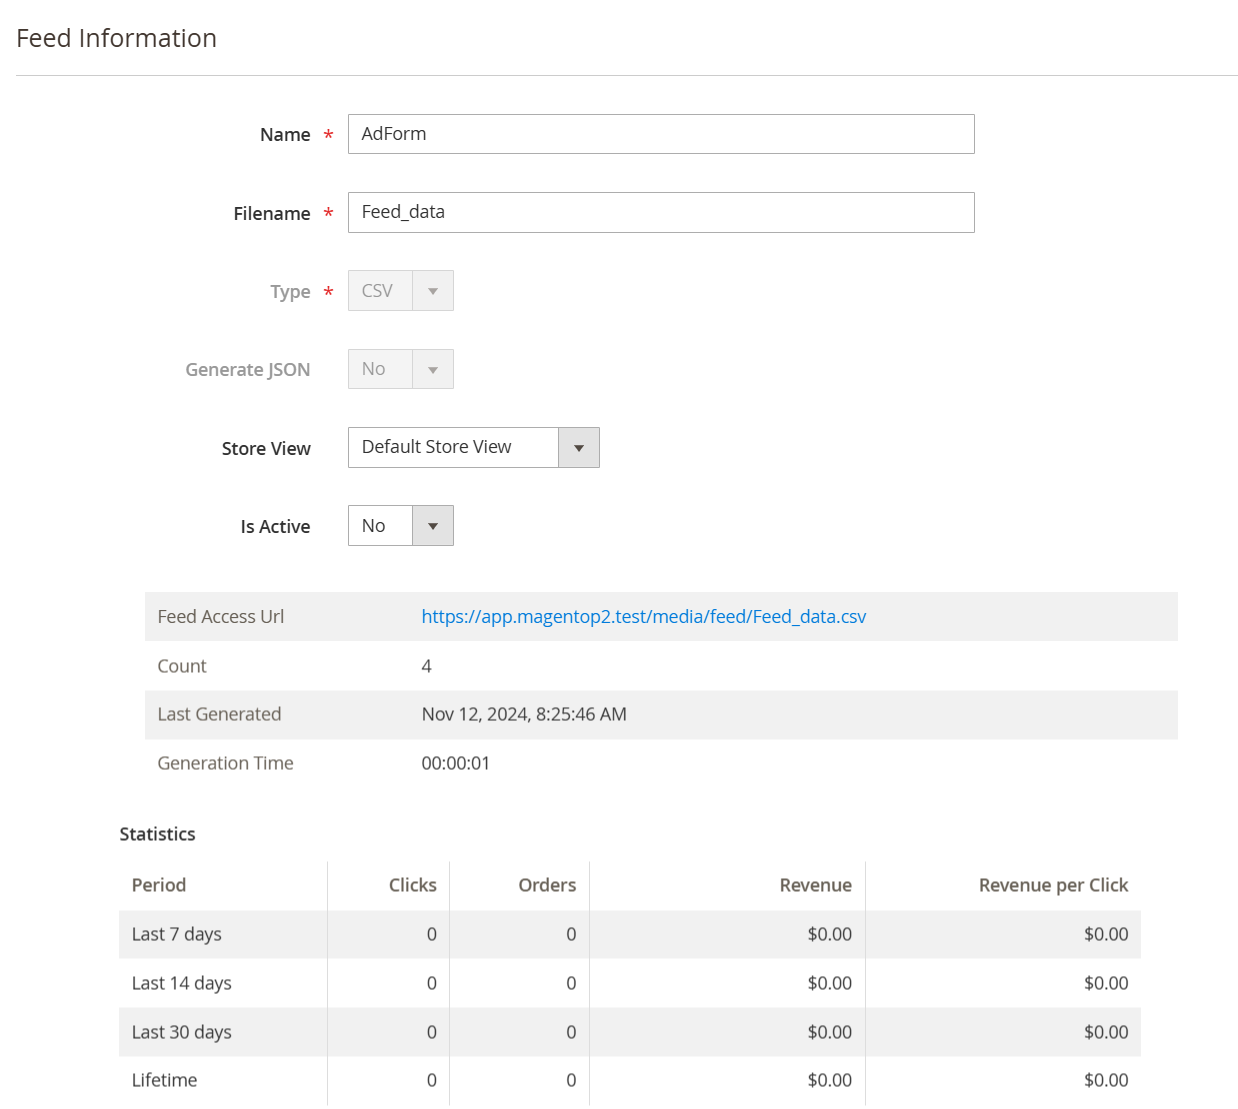Open the Type dropdown showing CSV
This screenshot has width=1238, height=1109.
[400, 291]
